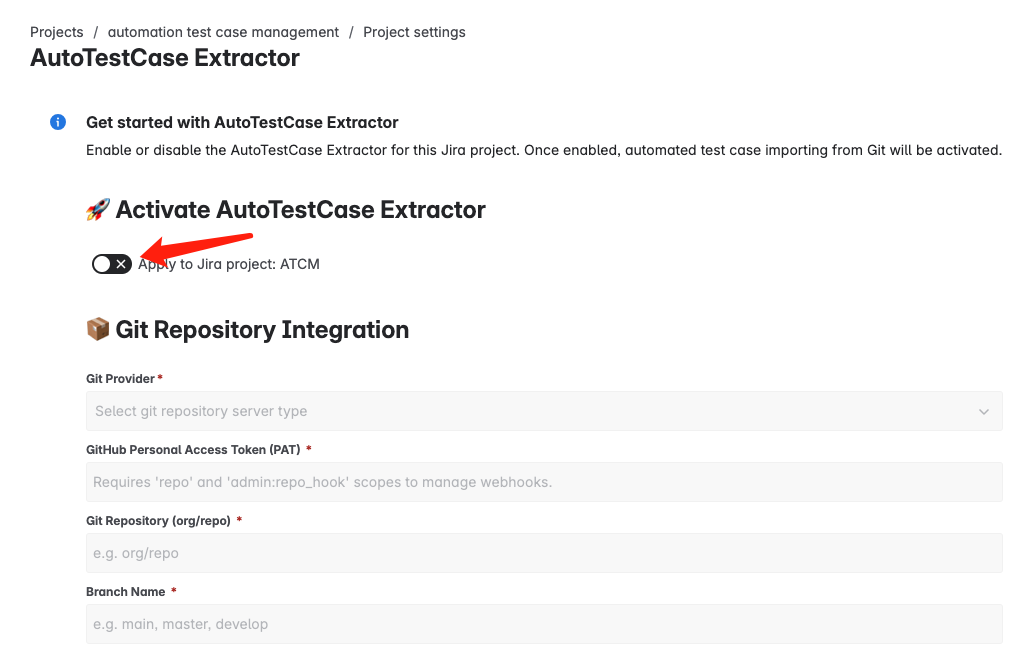Viewport: 1027px width, 652px height.
Task: Open automation test case management breadcrumb
Action: (x=223, y=32)
